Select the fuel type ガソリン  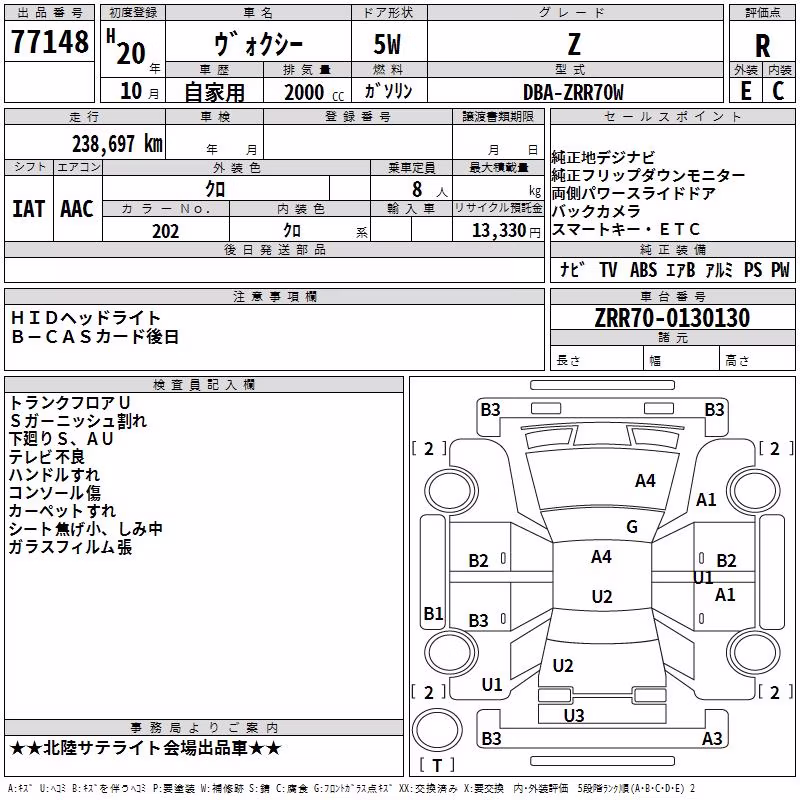coord(388,91)
